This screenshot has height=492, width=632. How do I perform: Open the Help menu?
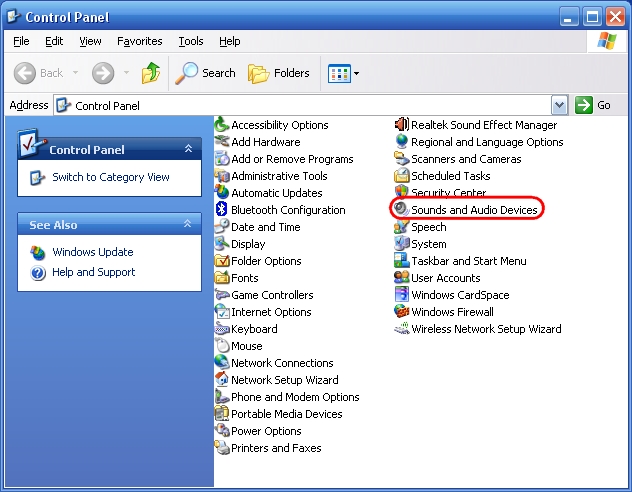(x=230, y=41)
